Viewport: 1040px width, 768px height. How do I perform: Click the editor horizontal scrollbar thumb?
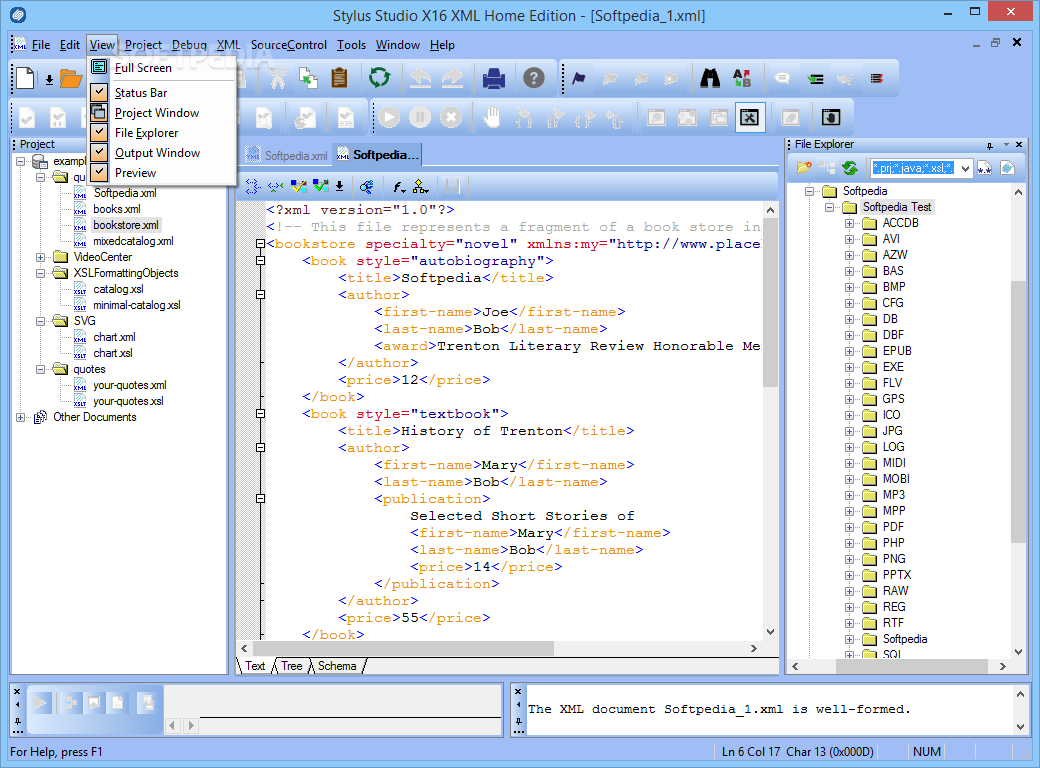403,648
